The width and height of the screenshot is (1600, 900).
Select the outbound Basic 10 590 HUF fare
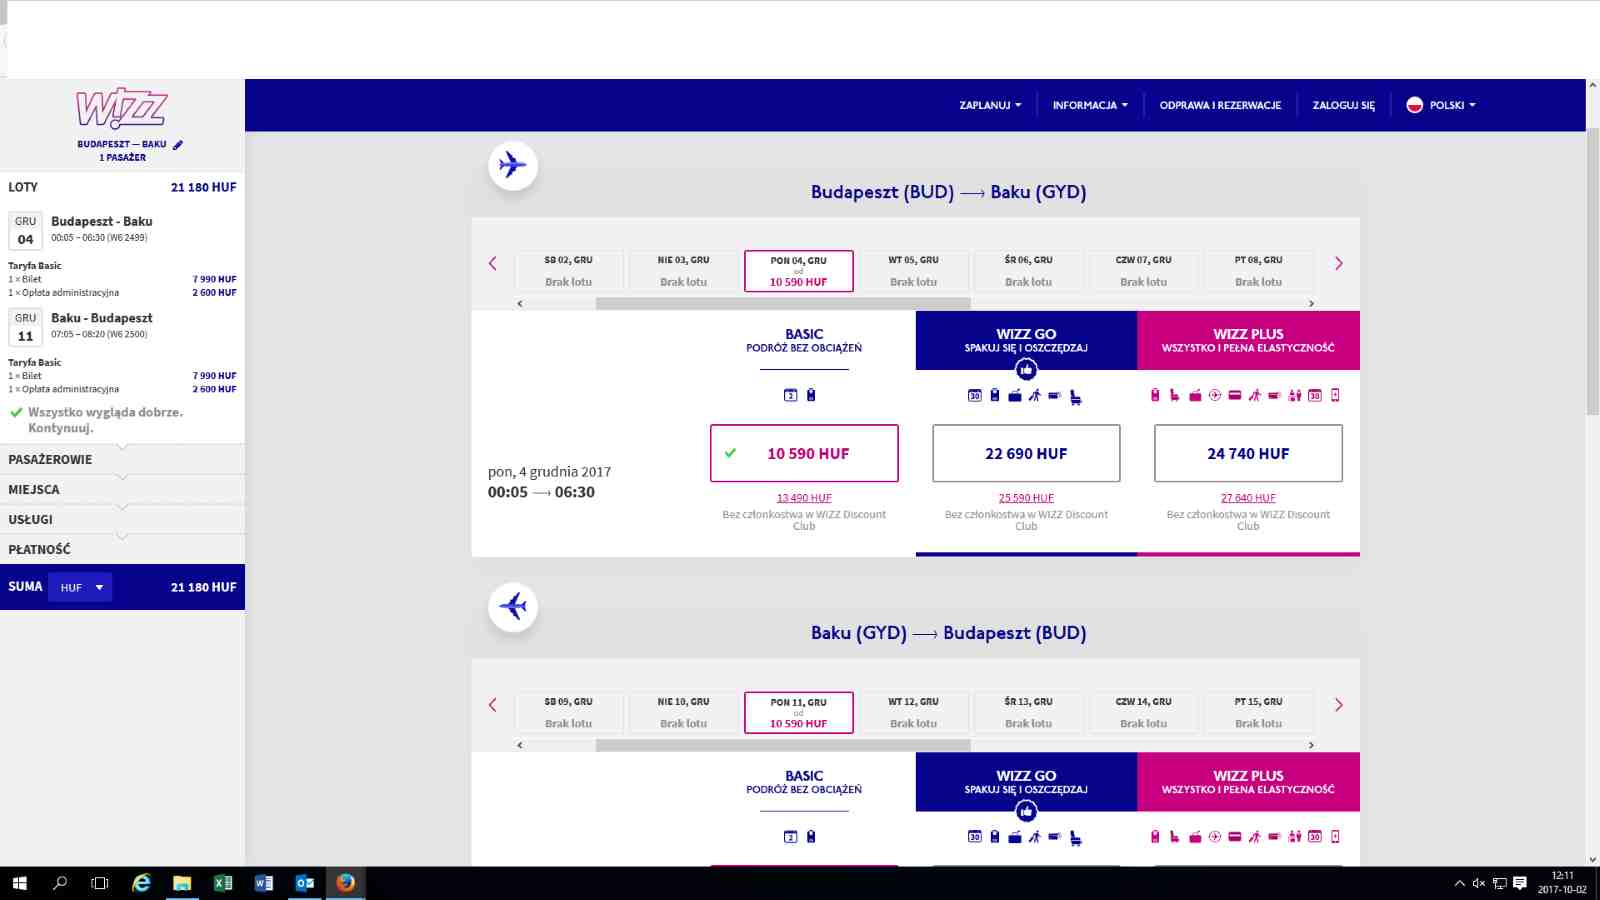(x=804, y=453)
